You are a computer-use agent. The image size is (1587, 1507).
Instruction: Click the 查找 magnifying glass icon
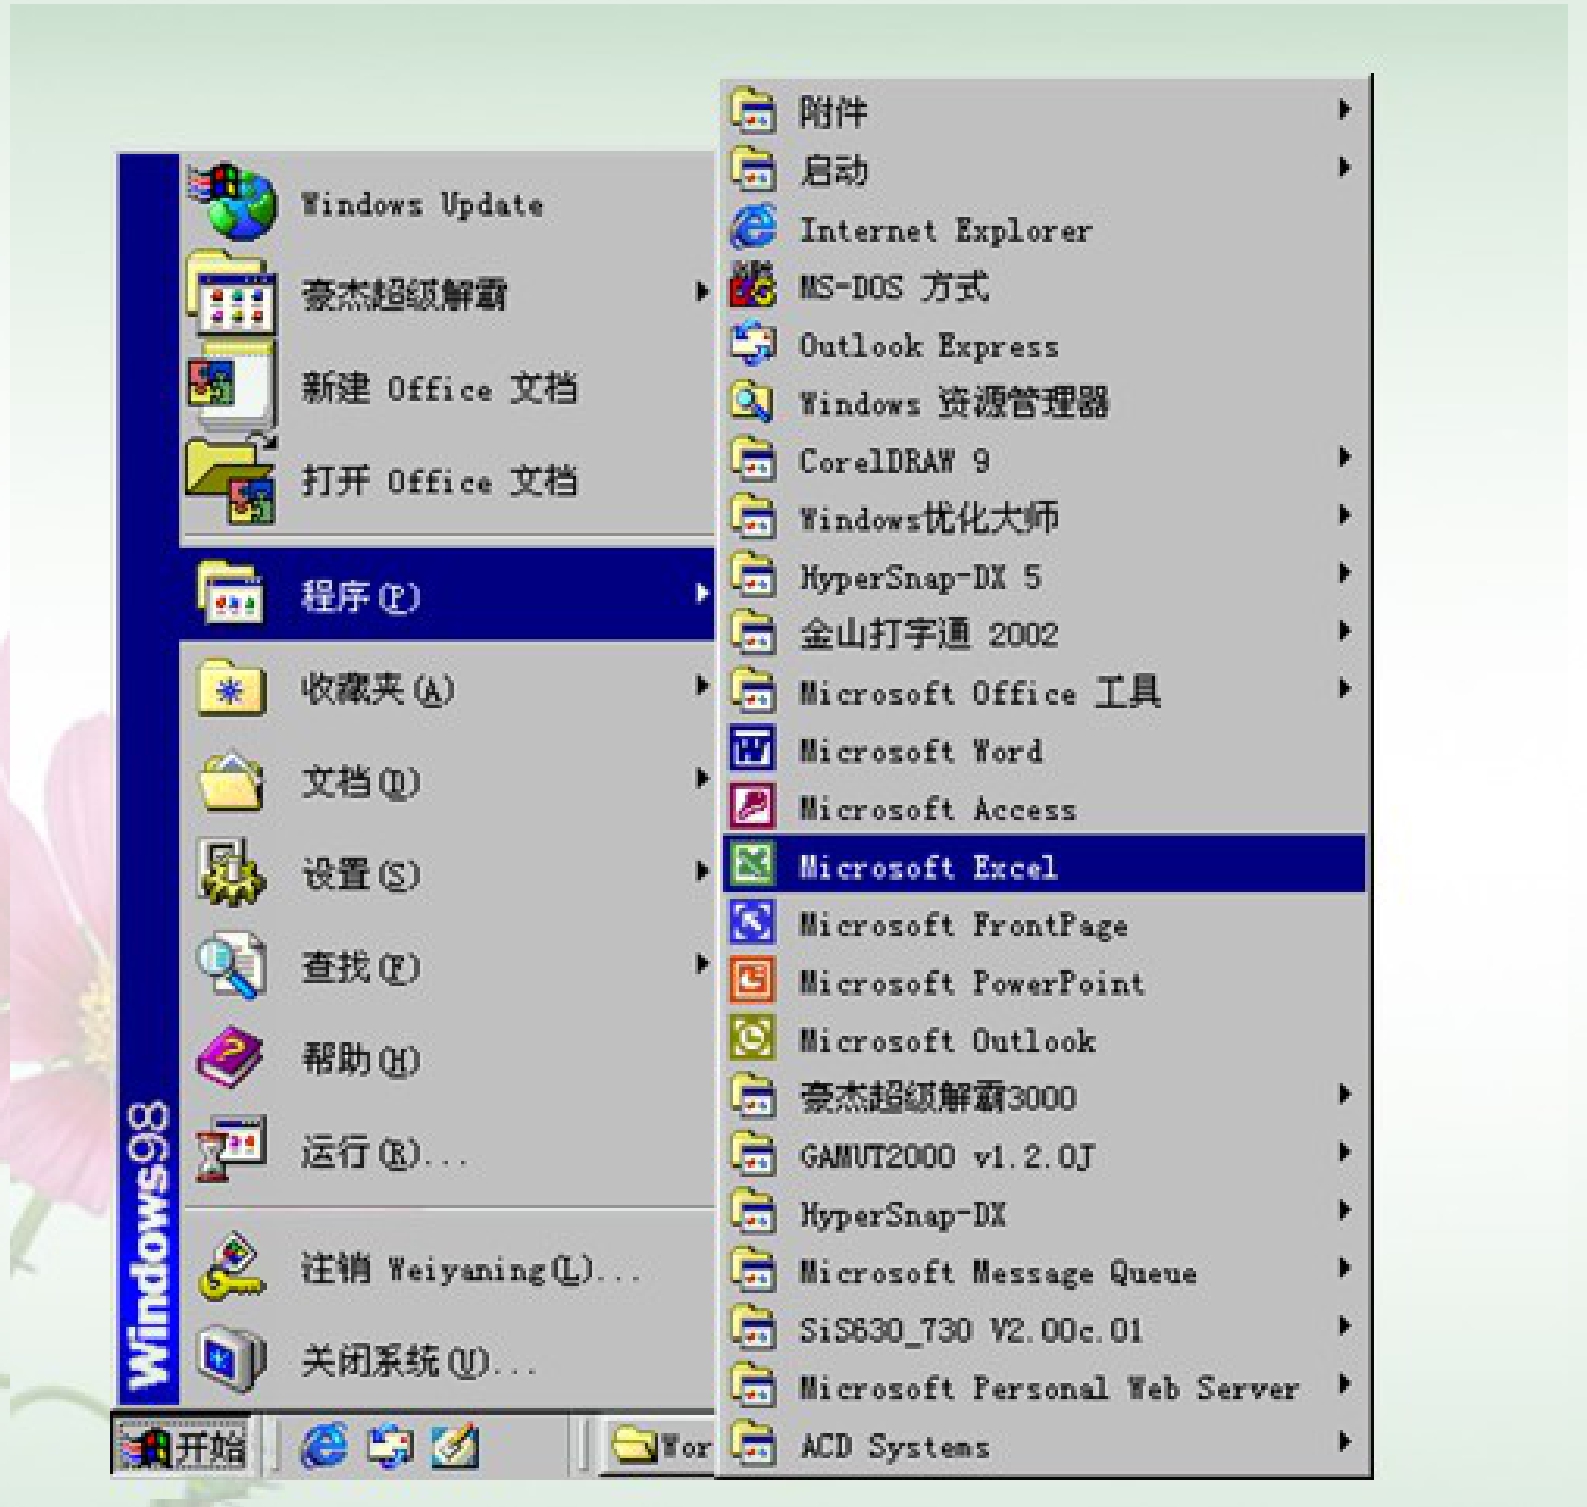pyautogui.click(x=231, y=966)
